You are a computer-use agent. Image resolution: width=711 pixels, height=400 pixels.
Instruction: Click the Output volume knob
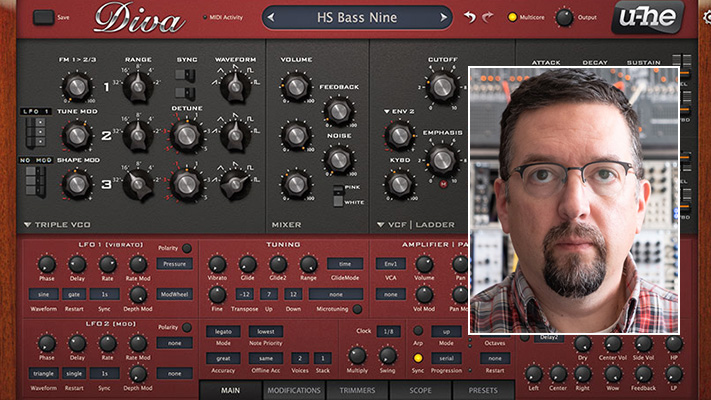(x=564, y=17)
